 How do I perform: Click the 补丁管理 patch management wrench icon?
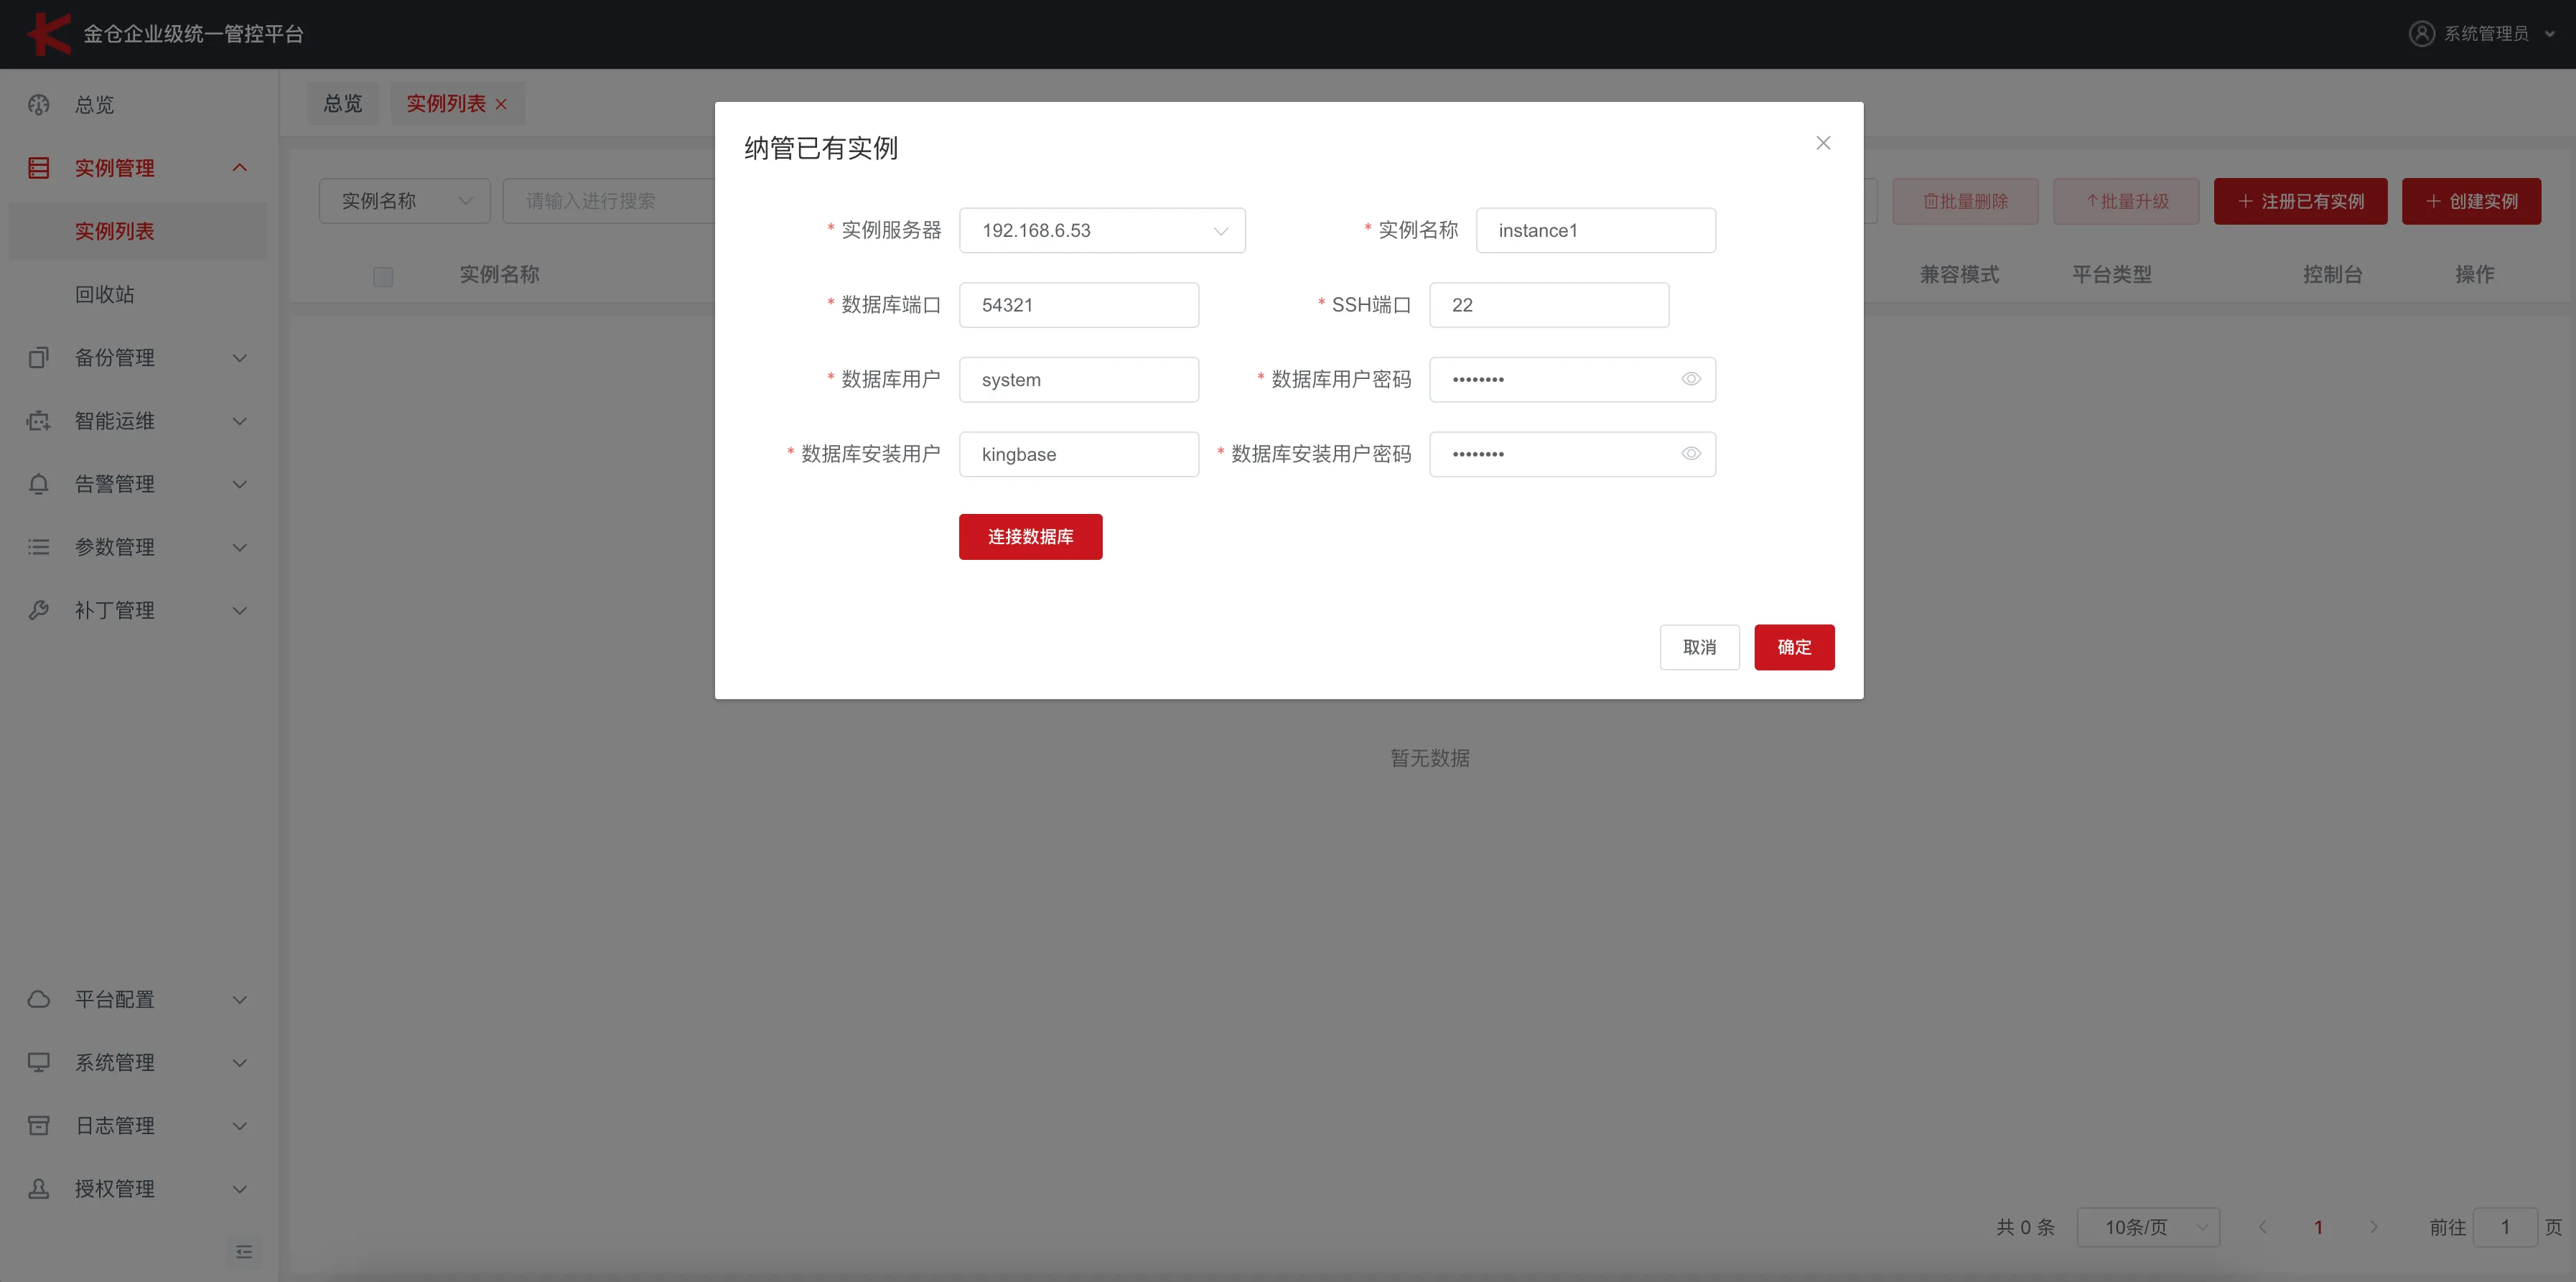pyautogui.click(x=38, y=610)
